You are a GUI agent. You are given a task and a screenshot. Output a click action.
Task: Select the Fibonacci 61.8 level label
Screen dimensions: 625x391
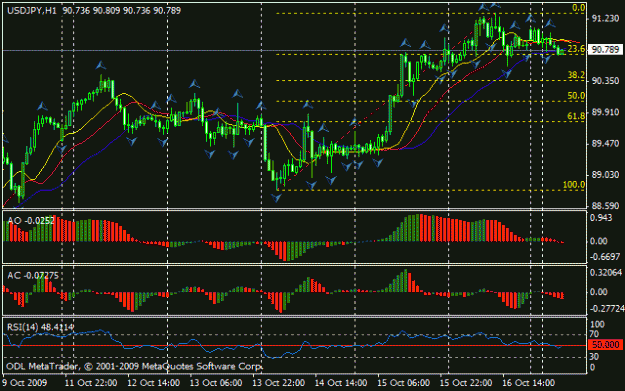576,116
